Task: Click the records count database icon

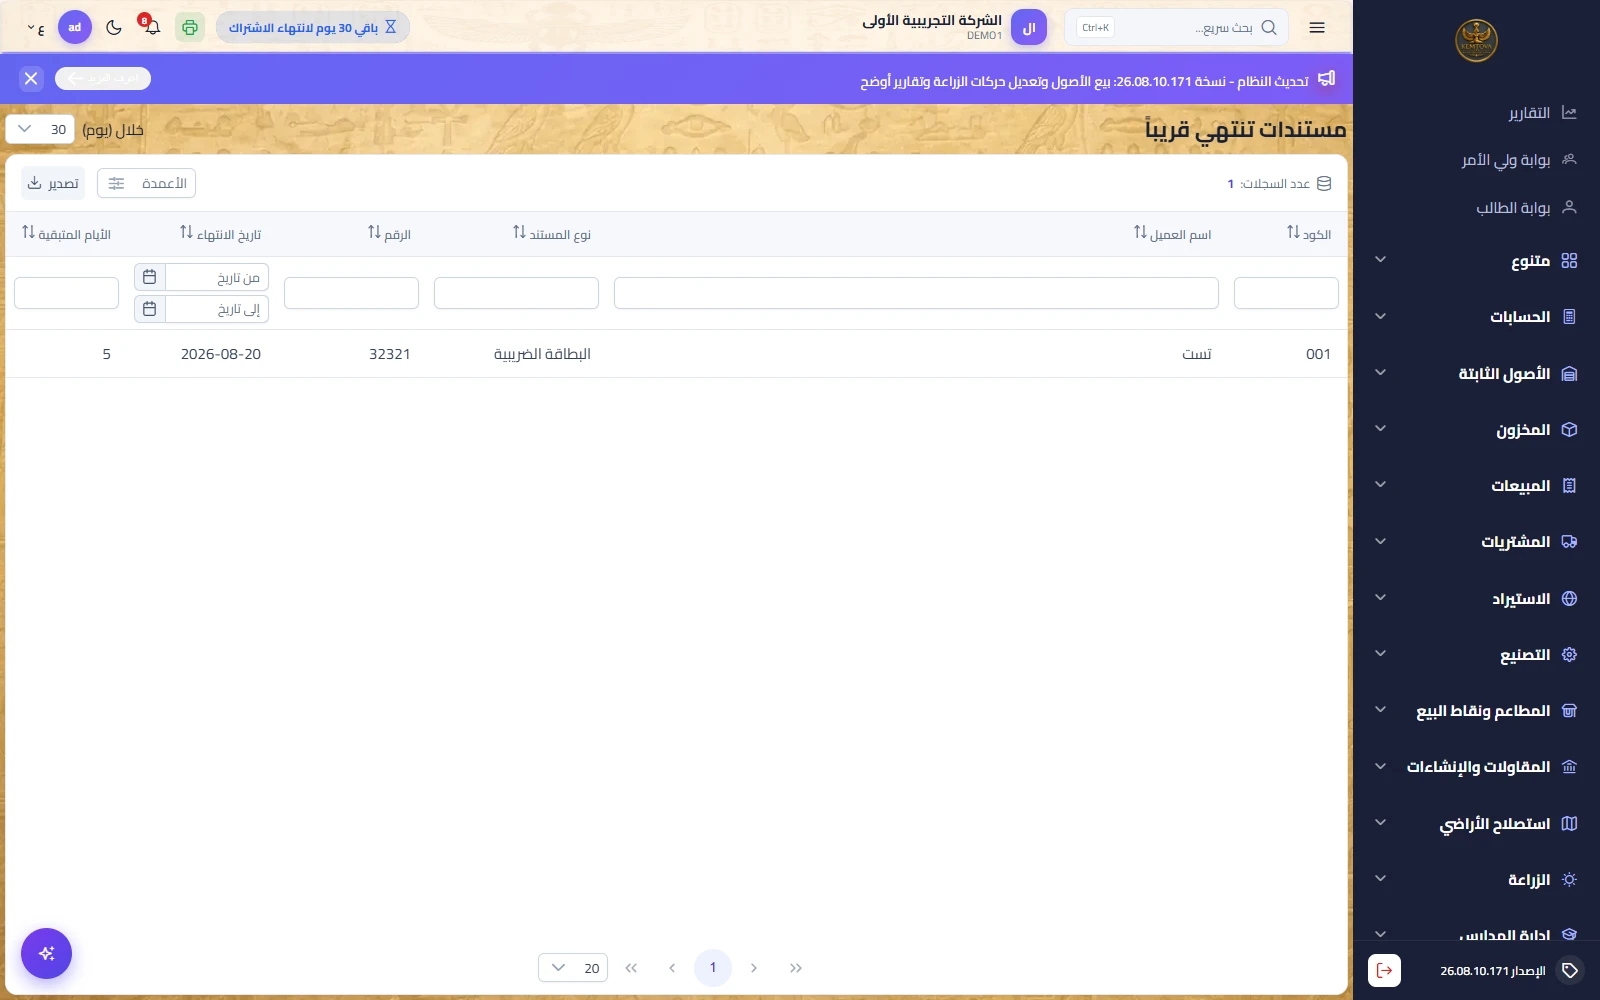Action: [1324, 183]
